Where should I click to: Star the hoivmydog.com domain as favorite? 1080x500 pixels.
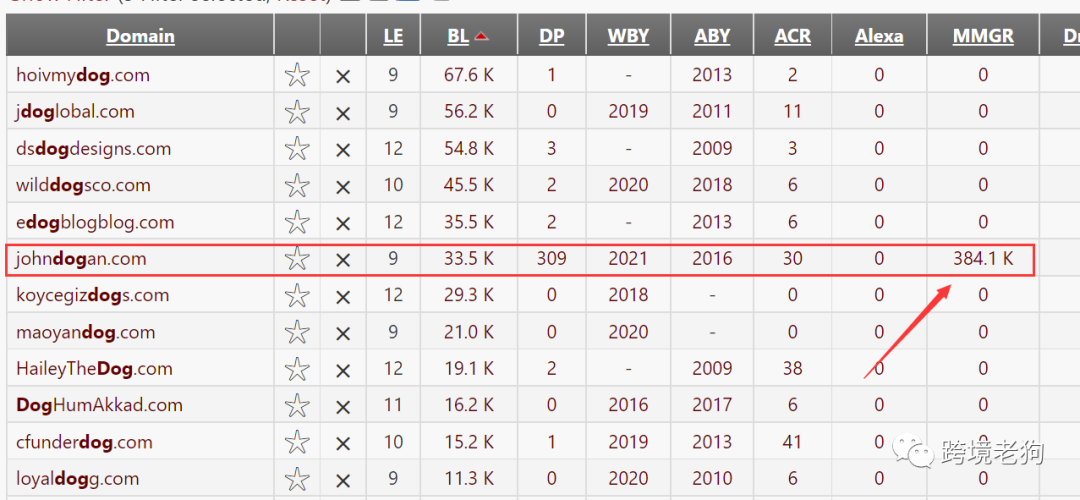click(x=297, y=75)
